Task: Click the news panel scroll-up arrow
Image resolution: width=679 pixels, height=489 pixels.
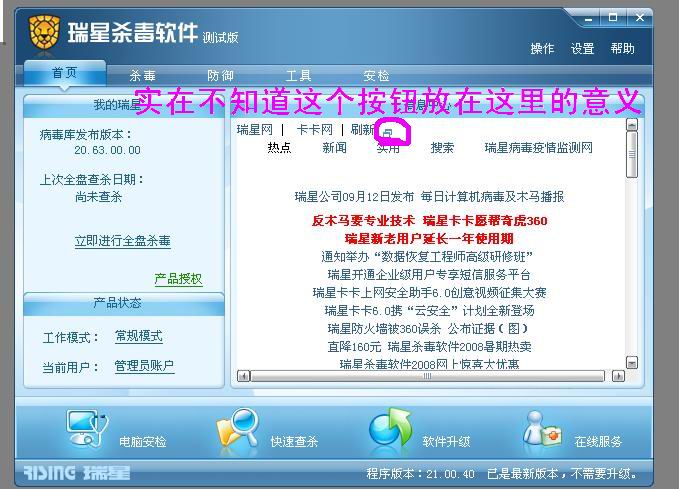Action: click(632, 125)
